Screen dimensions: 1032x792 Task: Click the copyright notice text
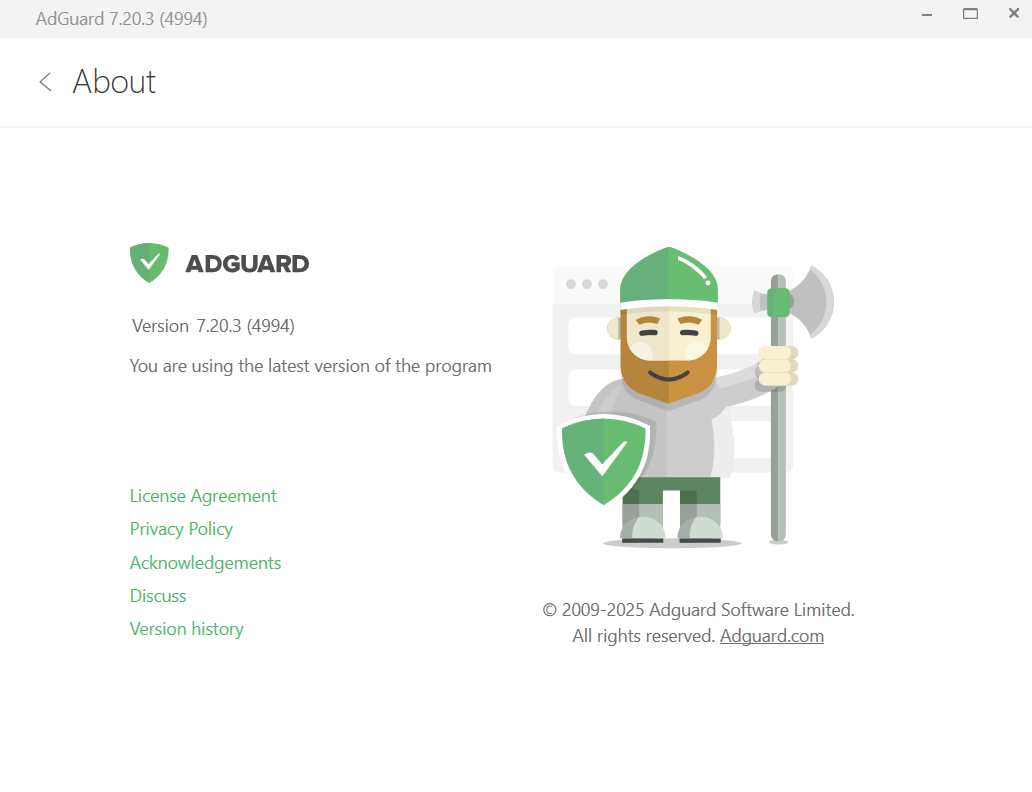[698, 623]
